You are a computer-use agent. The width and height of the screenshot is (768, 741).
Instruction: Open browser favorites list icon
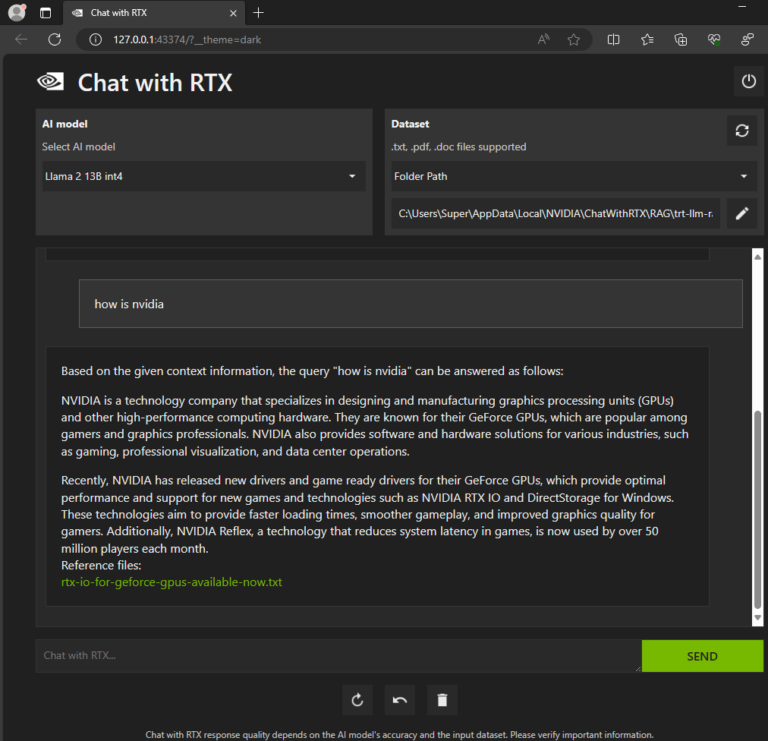pyautogui.click(x=647, y=40)
